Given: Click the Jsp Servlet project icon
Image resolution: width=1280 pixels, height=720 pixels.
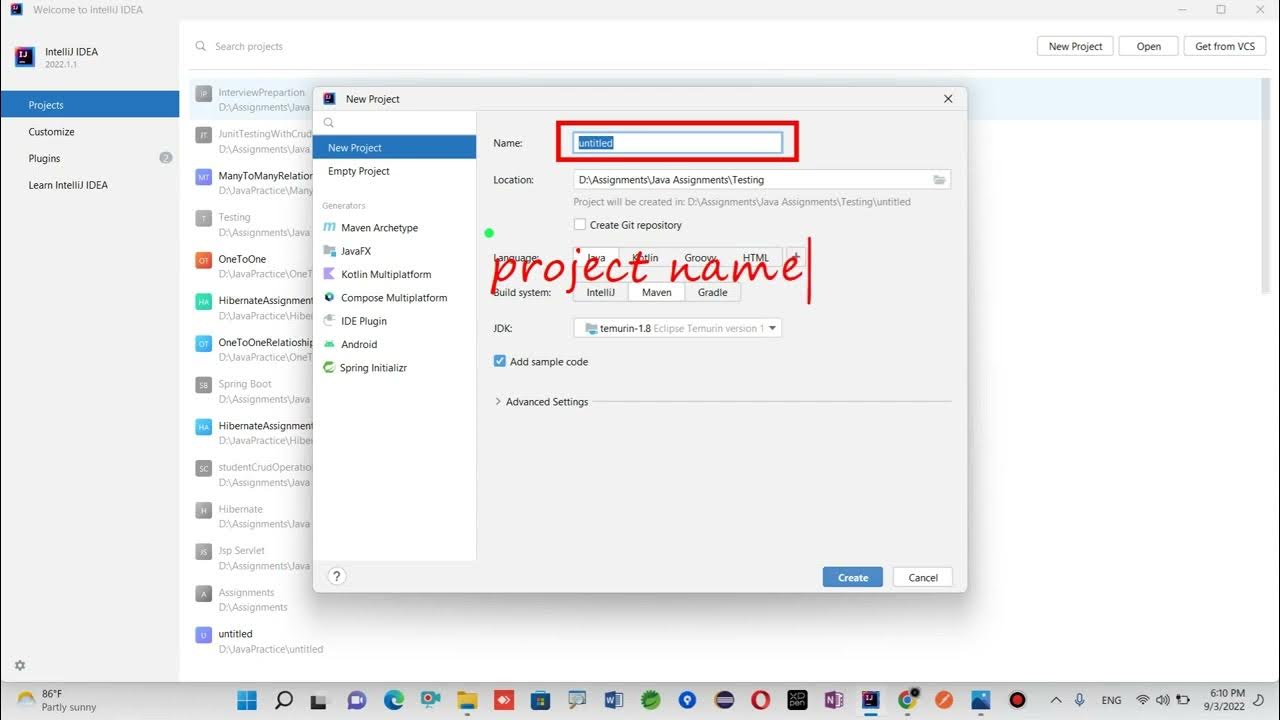Looking at the screenshot, I should [x=203, y=551].
